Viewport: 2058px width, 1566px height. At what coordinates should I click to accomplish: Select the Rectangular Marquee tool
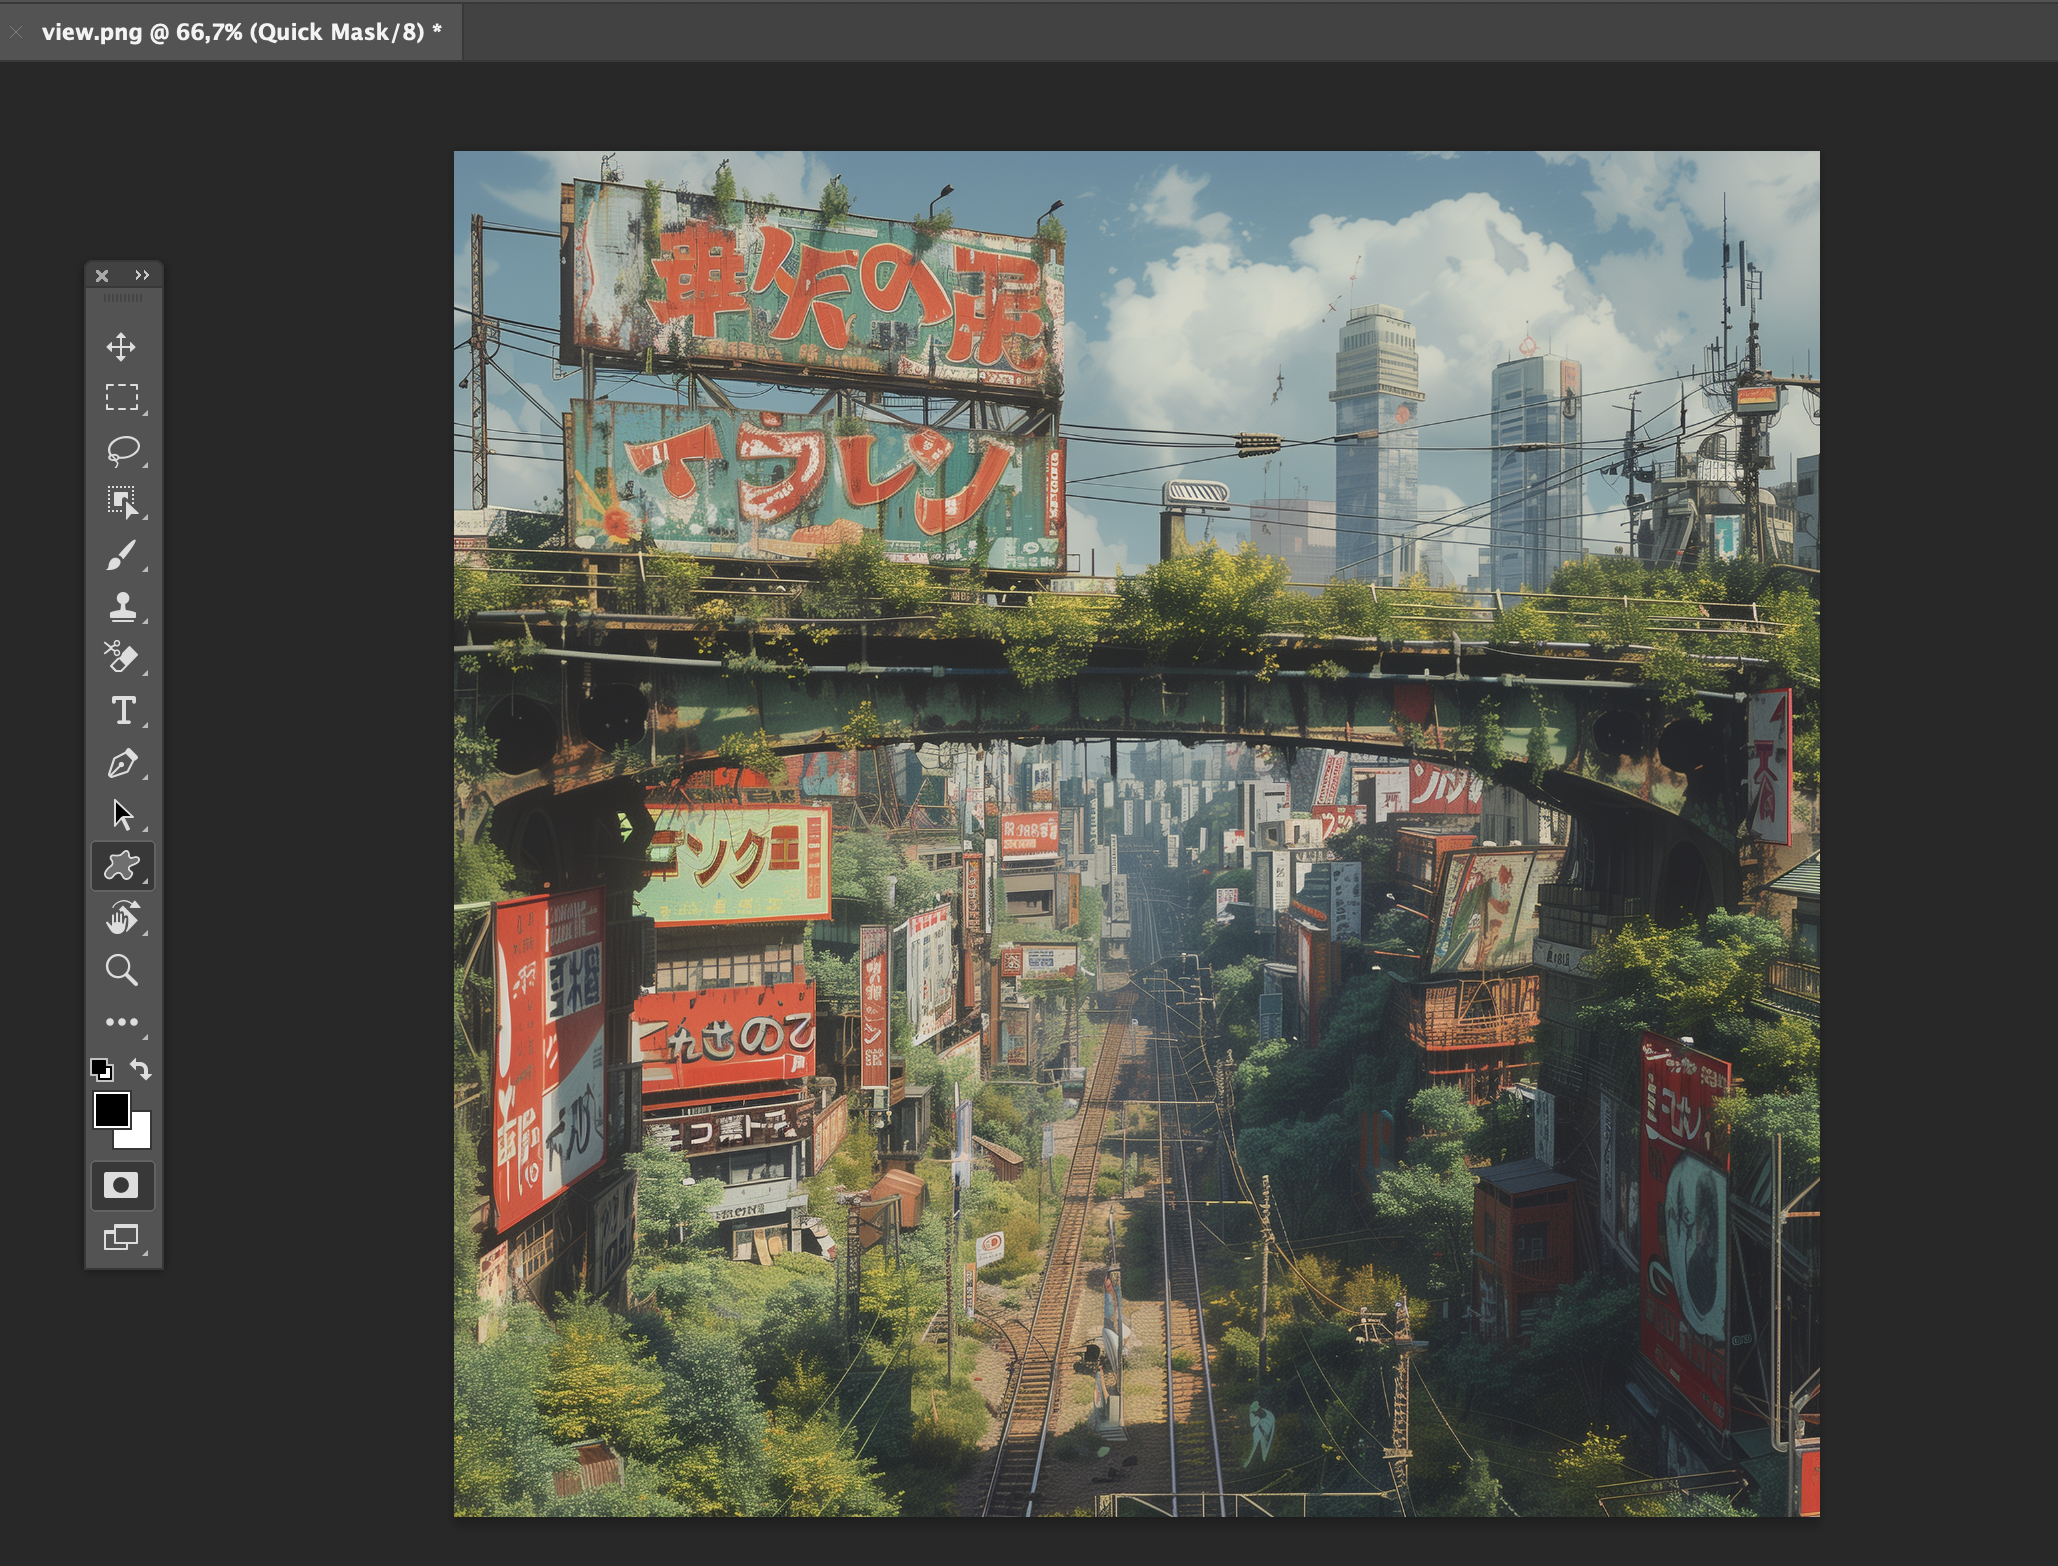coord(122,398)
